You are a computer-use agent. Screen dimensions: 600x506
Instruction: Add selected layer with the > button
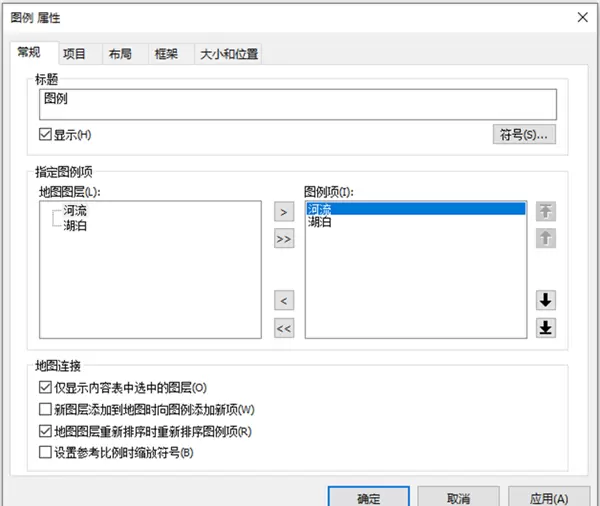click(x=284, y=211)
